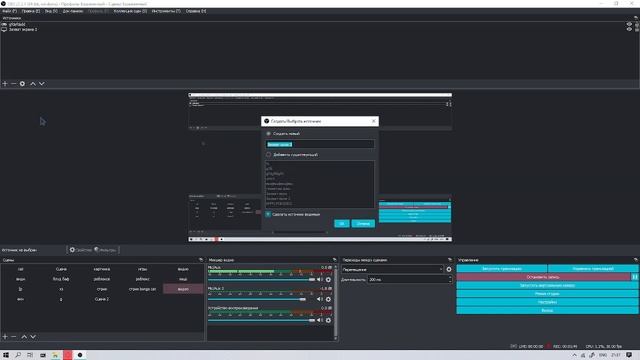Add a new scene with plus icon
Screen dimensions: 640x360
5,337
